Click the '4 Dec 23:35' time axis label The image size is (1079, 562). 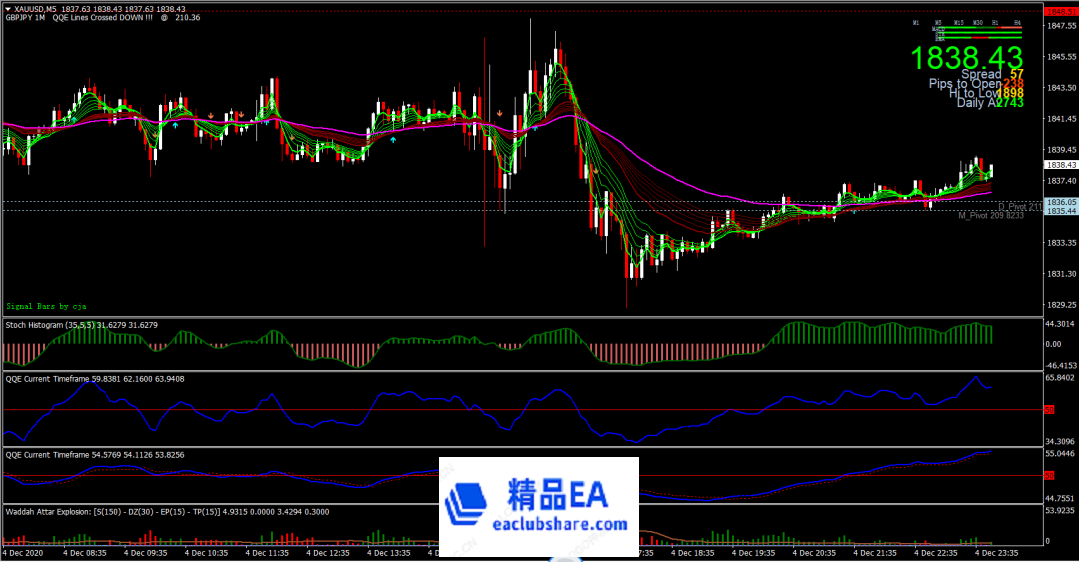tap(996, 552)
